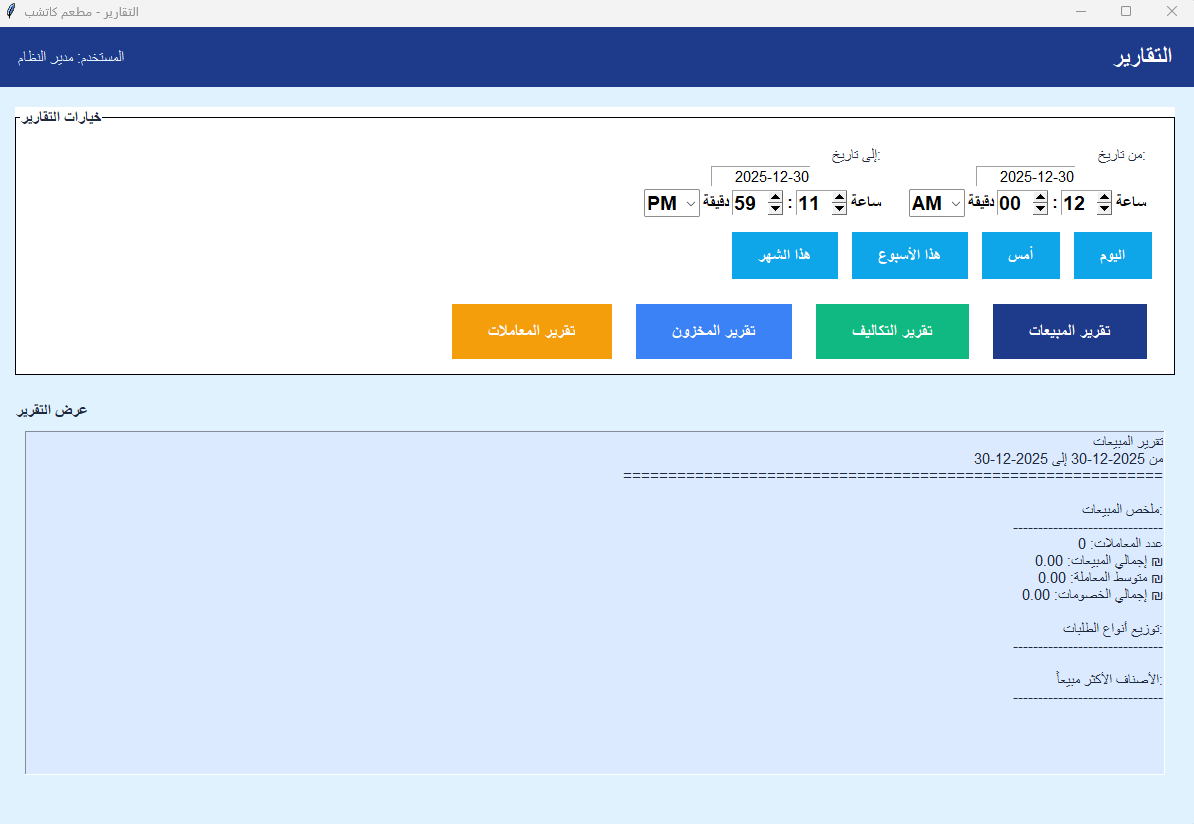Click the end minute field showing 59
Image resolution: width=1194 pixels, height=824 pixels.
746,204
